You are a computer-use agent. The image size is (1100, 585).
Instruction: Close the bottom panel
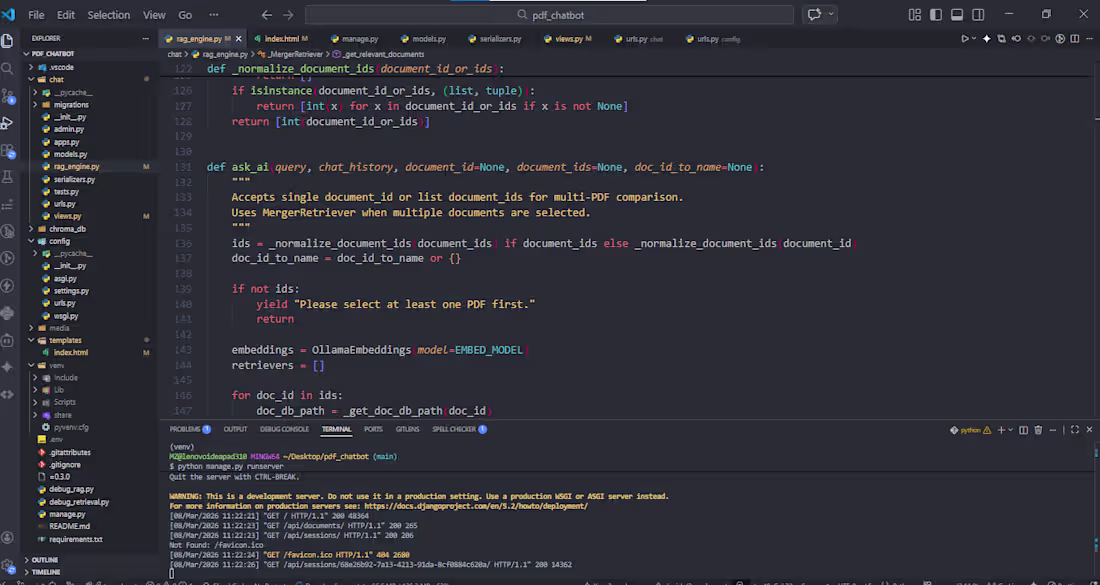(1089, 430)
